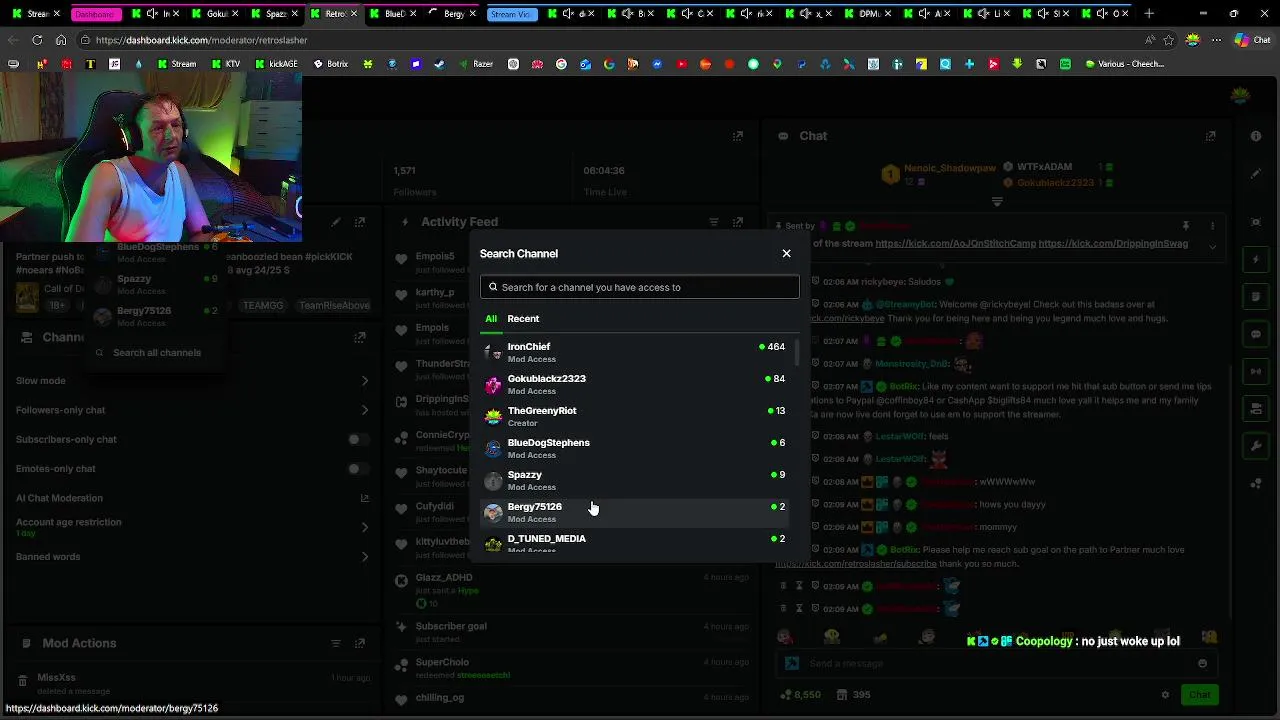Open kick.com/AoJOnStitchCamp link

955,244
